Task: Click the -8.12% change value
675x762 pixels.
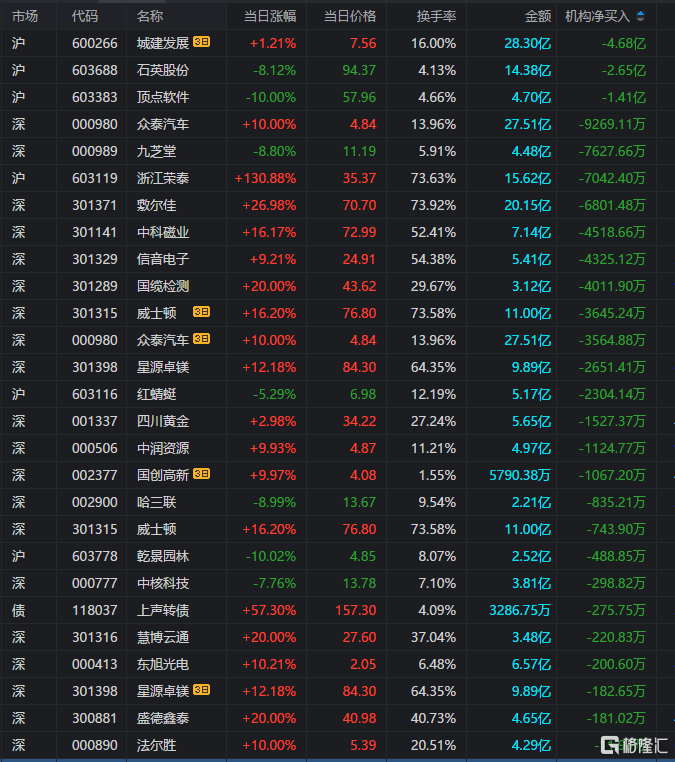Action: 275,70
